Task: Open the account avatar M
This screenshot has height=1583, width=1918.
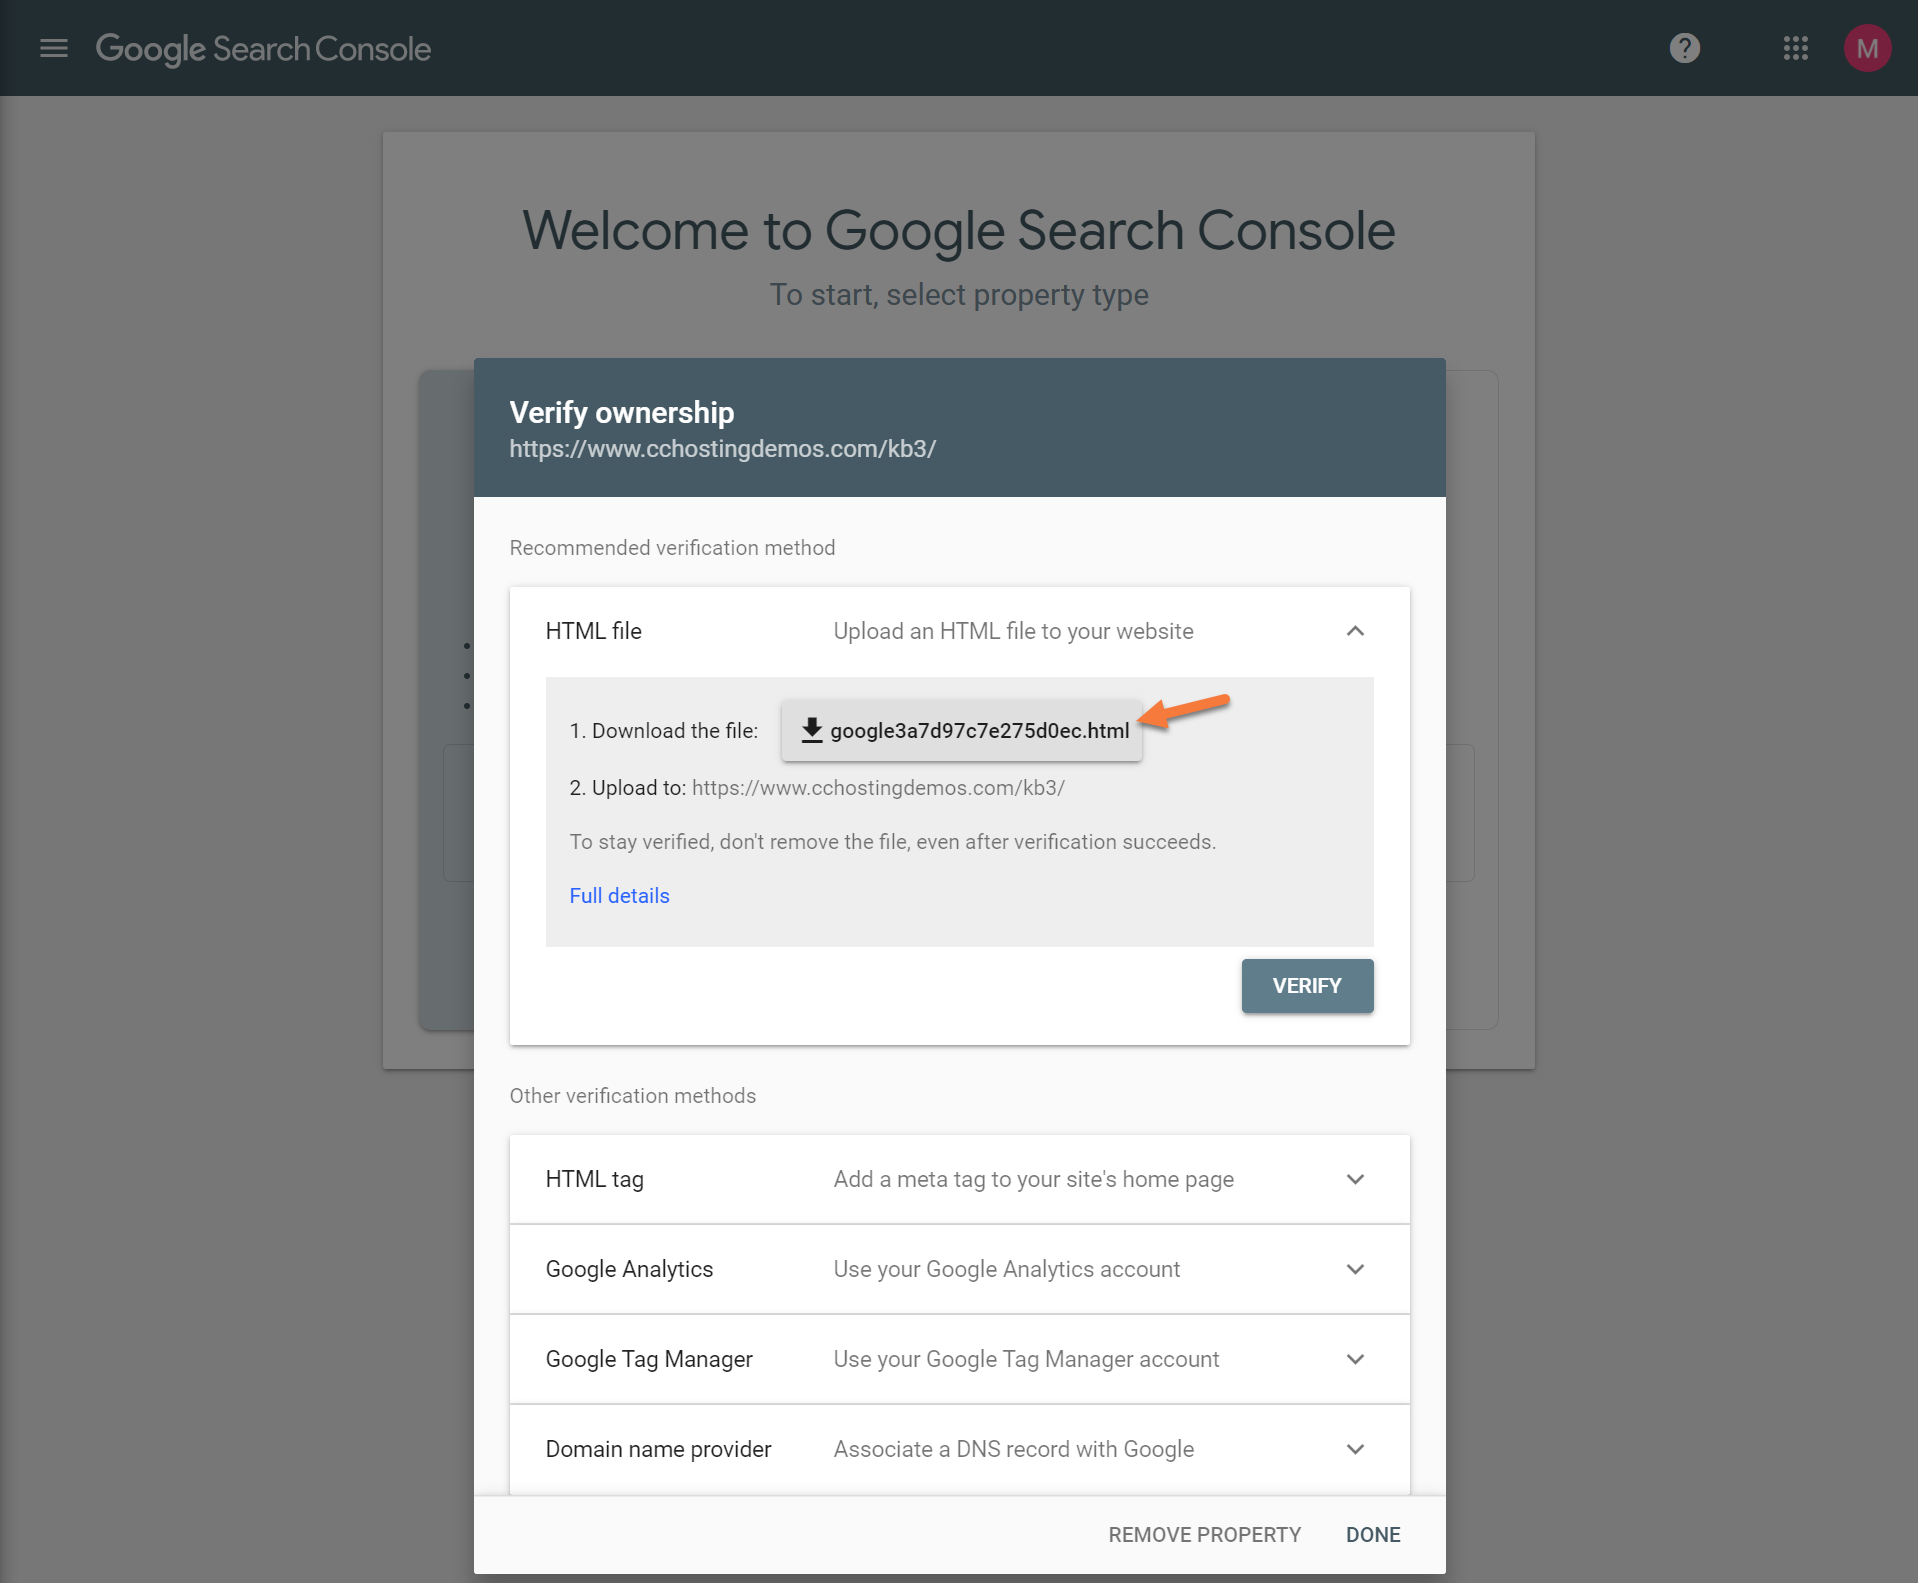Action: (x=1866, y=48)
